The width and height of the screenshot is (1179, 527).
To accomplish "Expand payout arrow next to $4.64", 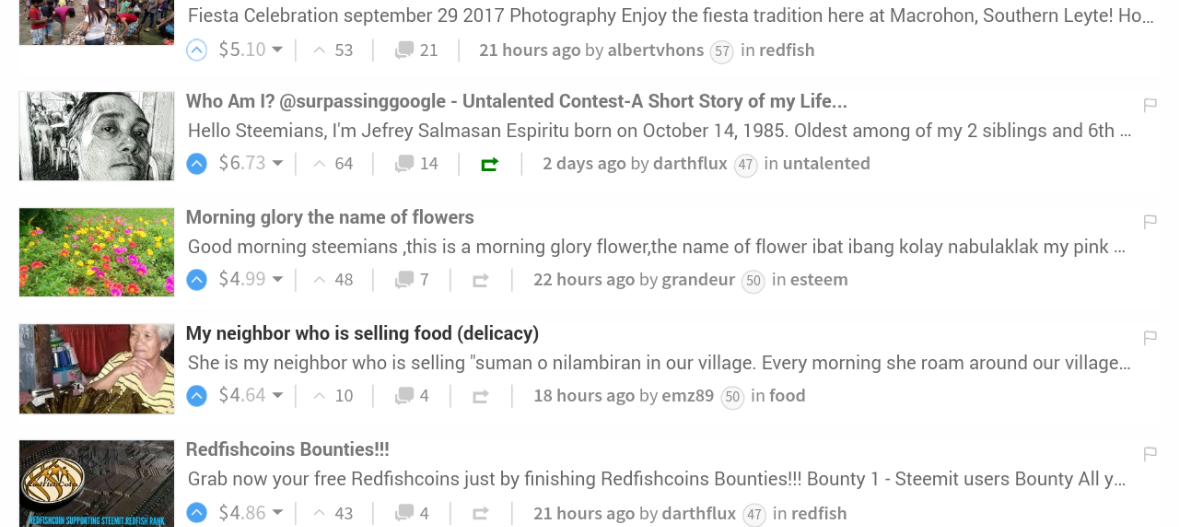I will coord(278,396).
